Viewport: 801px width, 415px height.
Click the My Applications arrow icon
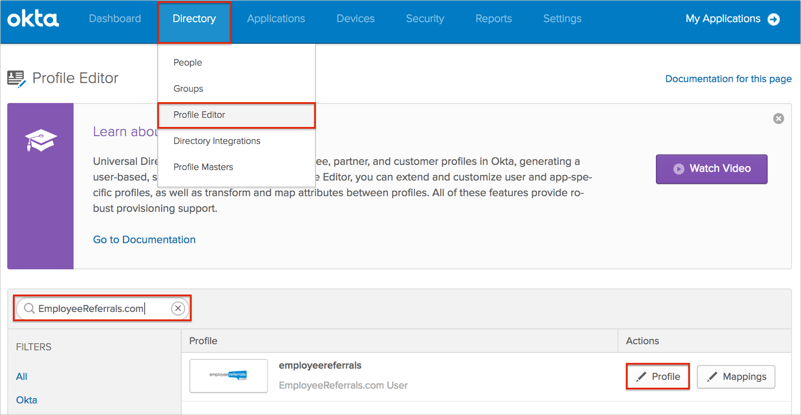tap(774, 19)
